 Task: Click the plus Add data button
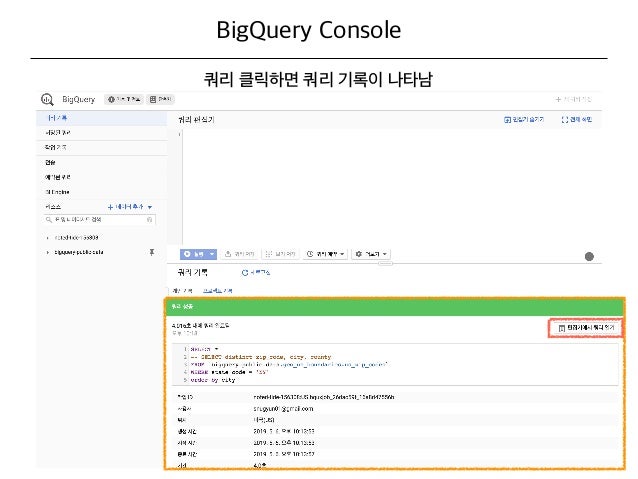point(125,207)
